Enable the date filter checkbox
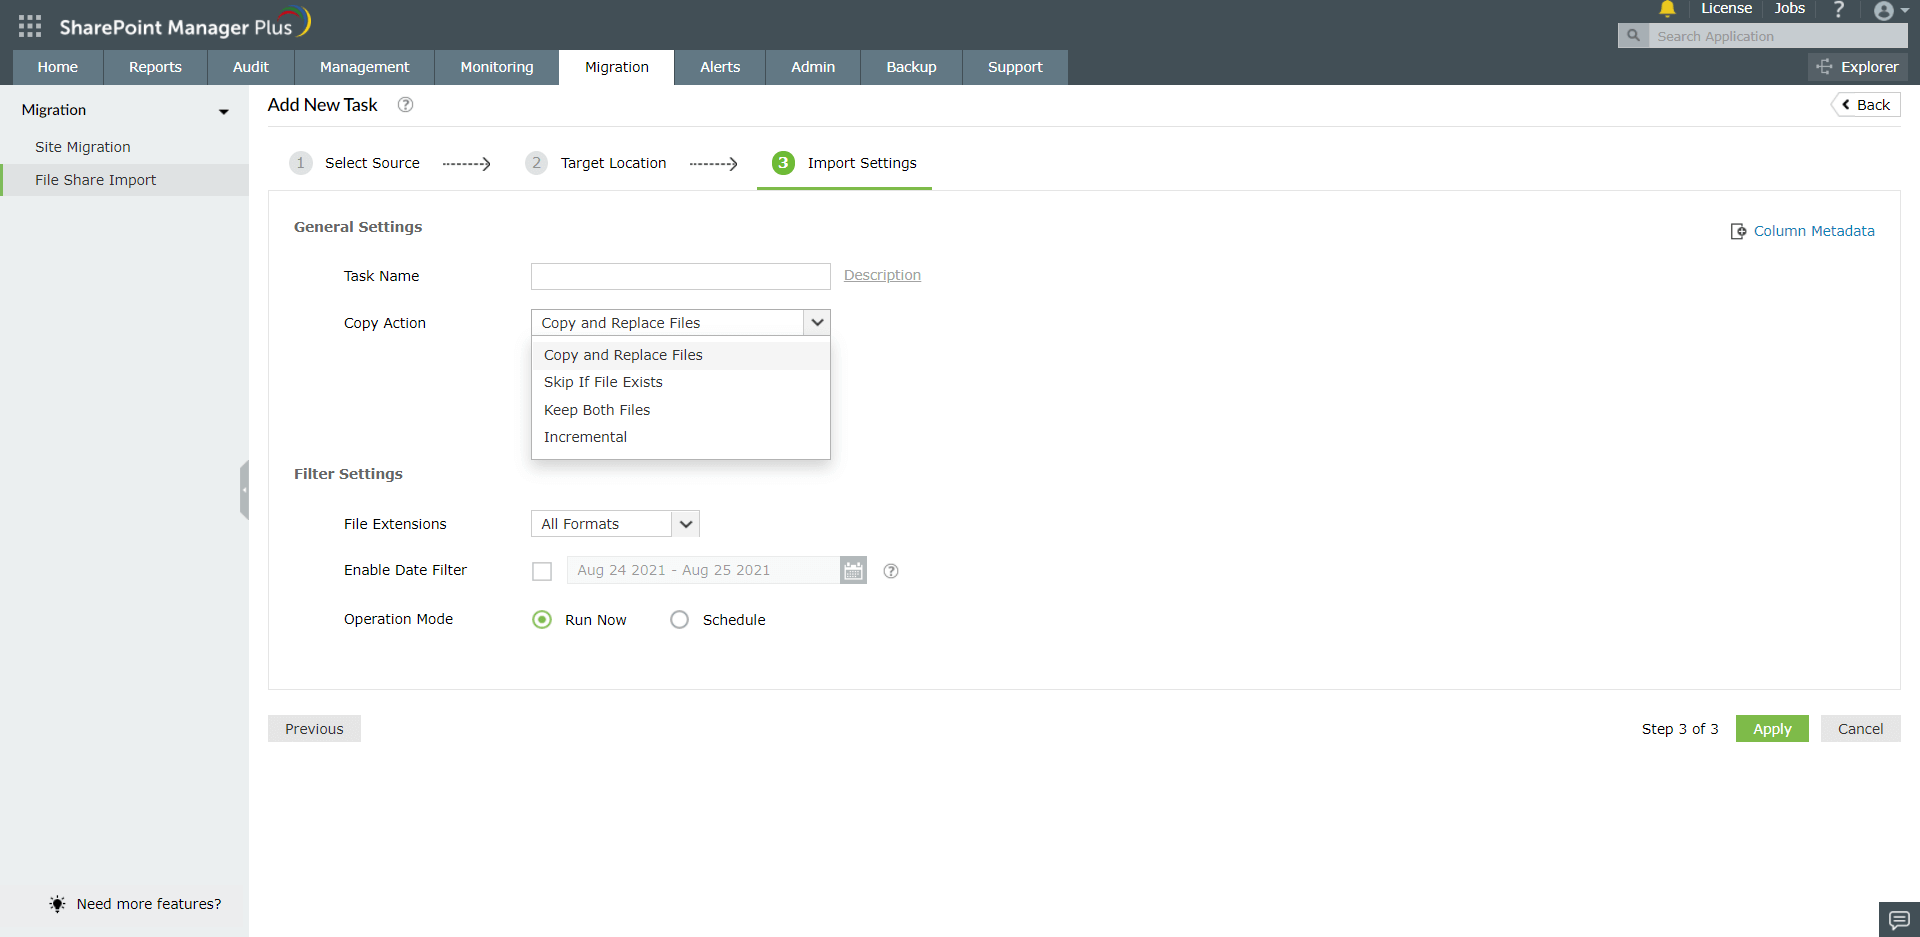Image resolution: width=1920 pixels, height=937 pixels. tap(542, 571)
